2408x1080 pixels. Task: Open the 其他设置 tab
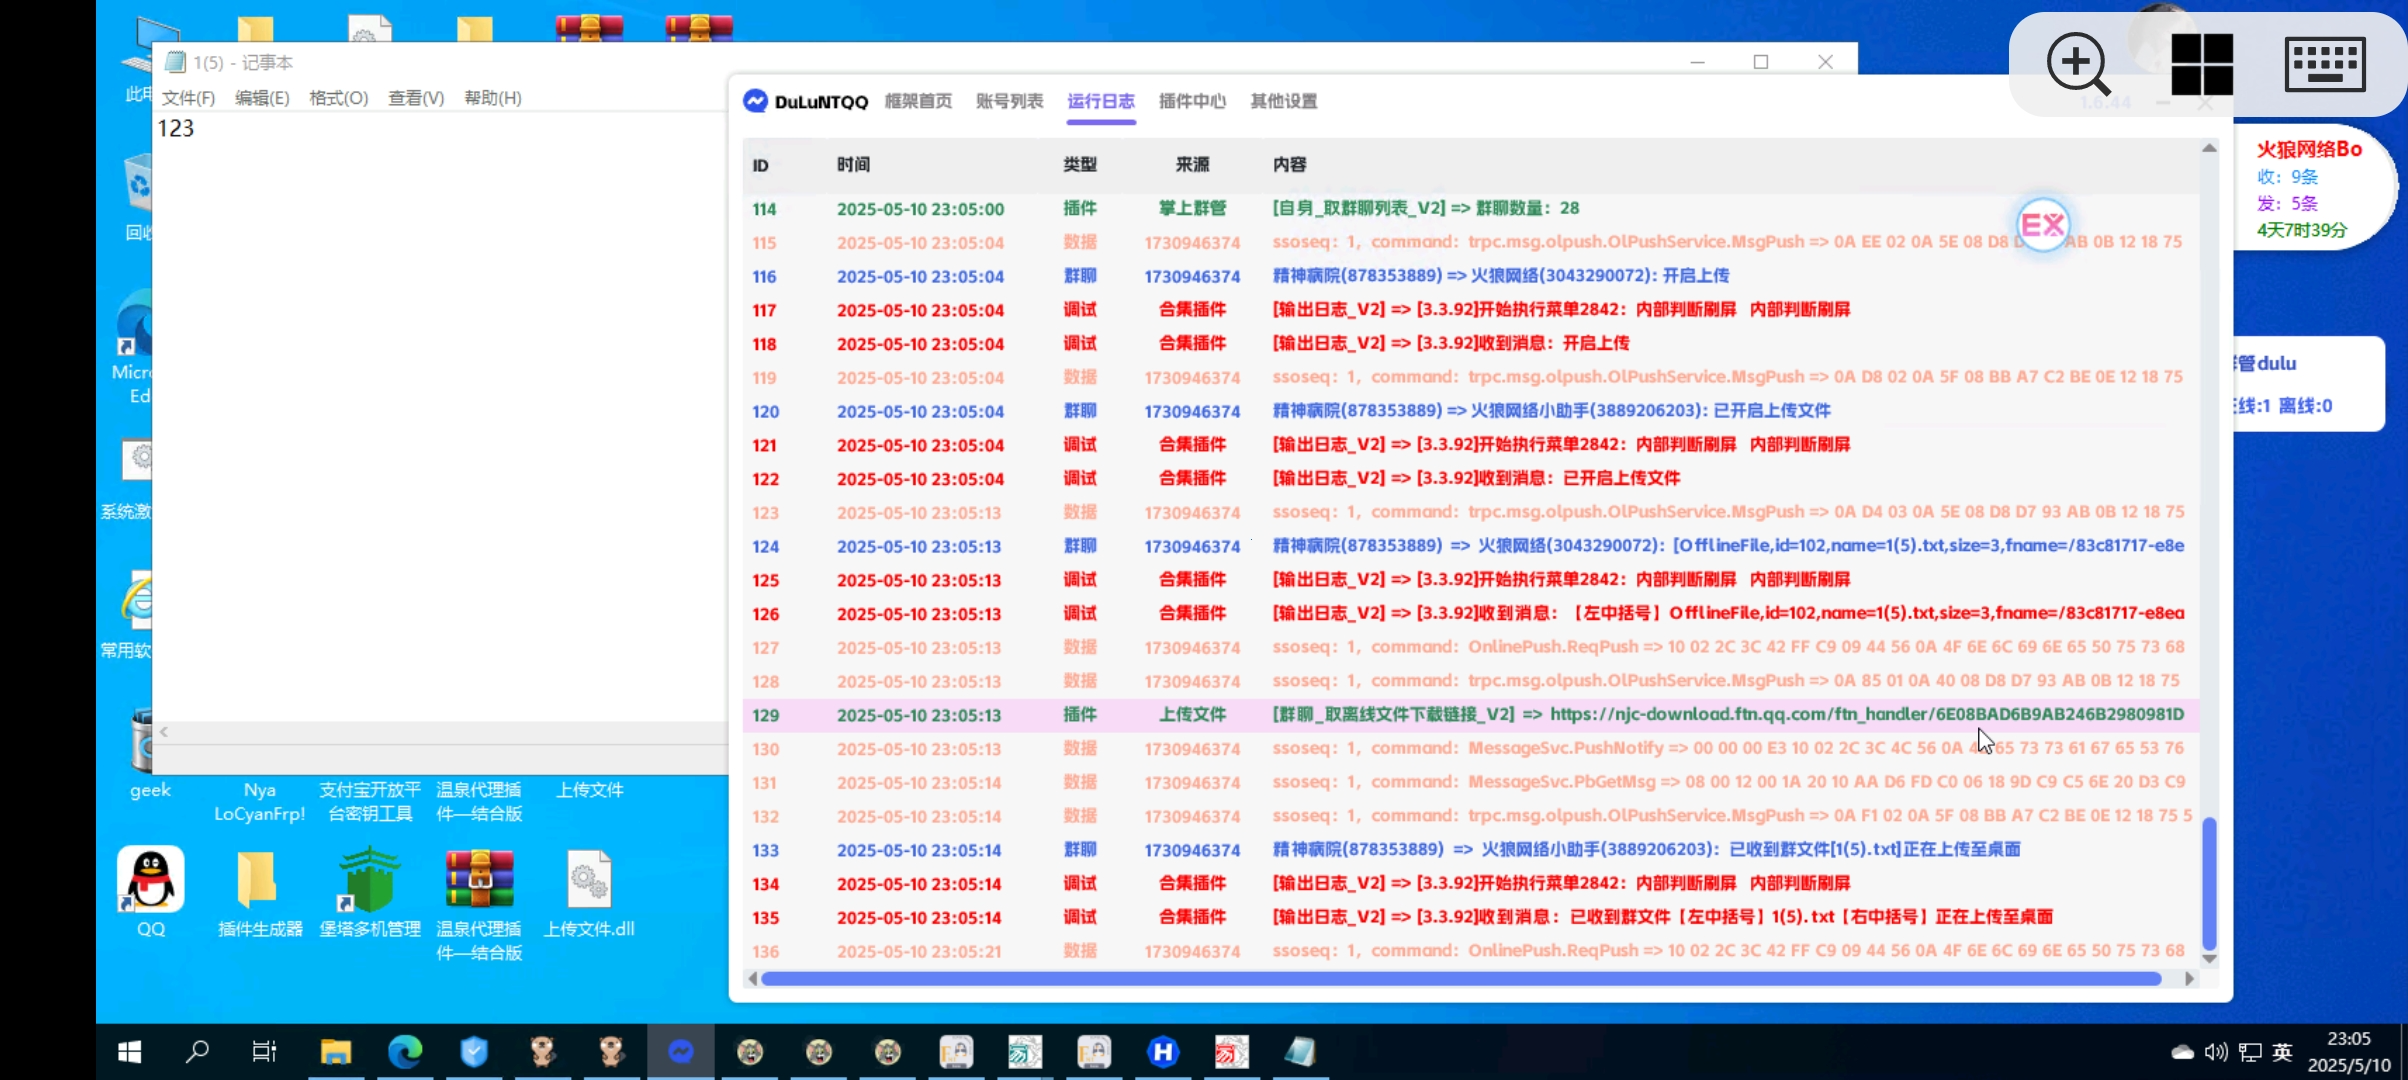coord(1283,101)
